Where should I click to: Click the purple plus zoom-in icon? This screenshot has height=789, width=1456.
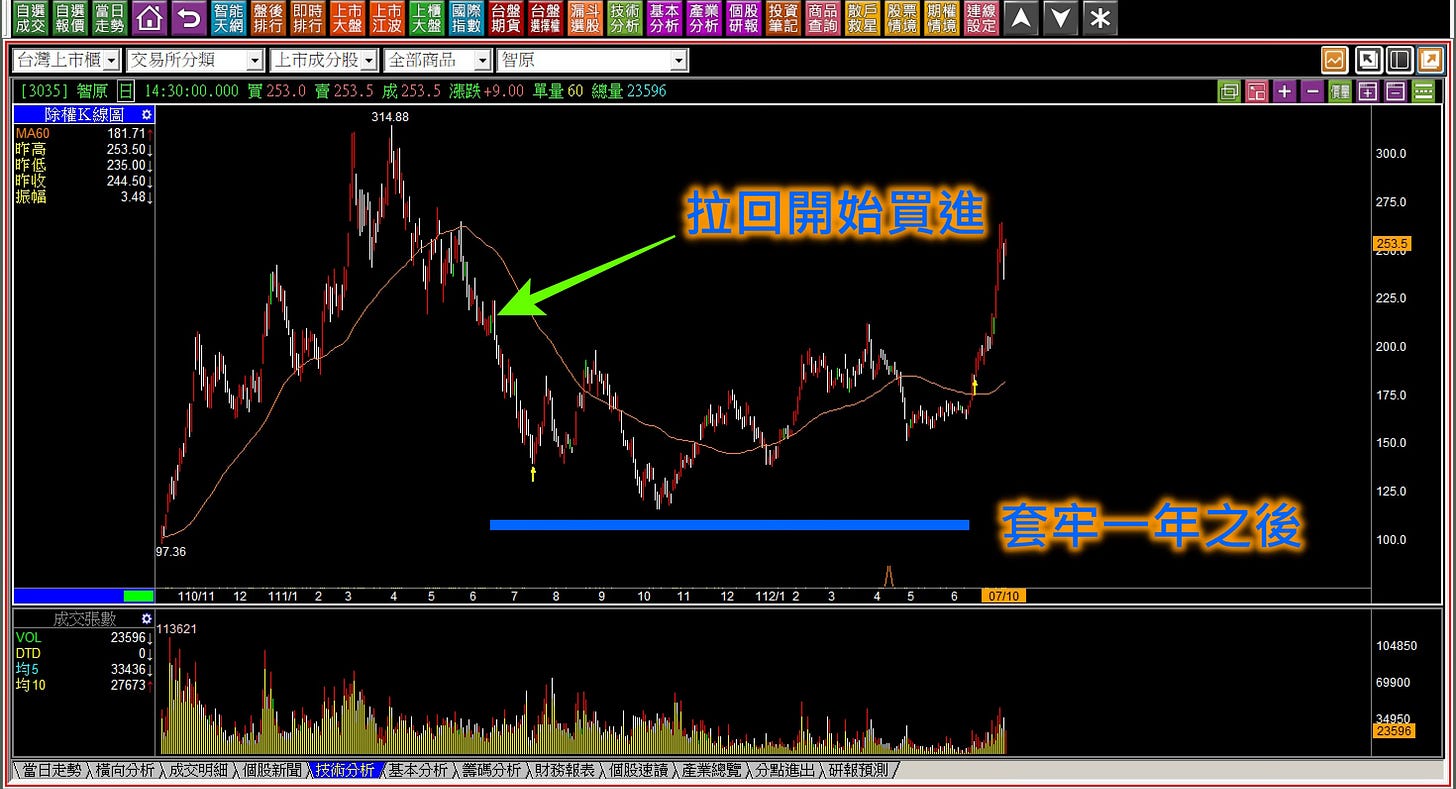point(1285,92)
